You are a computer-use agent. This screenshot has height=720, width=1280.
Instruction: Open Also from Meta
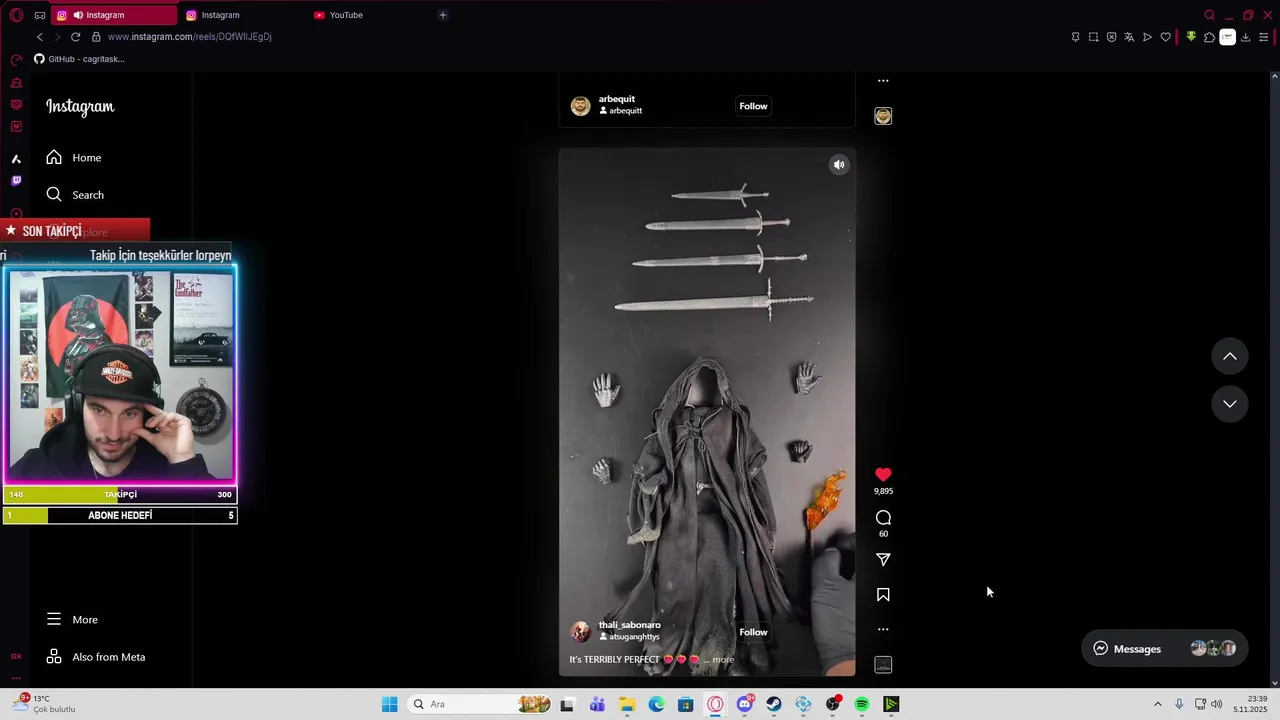coord(96,657)
